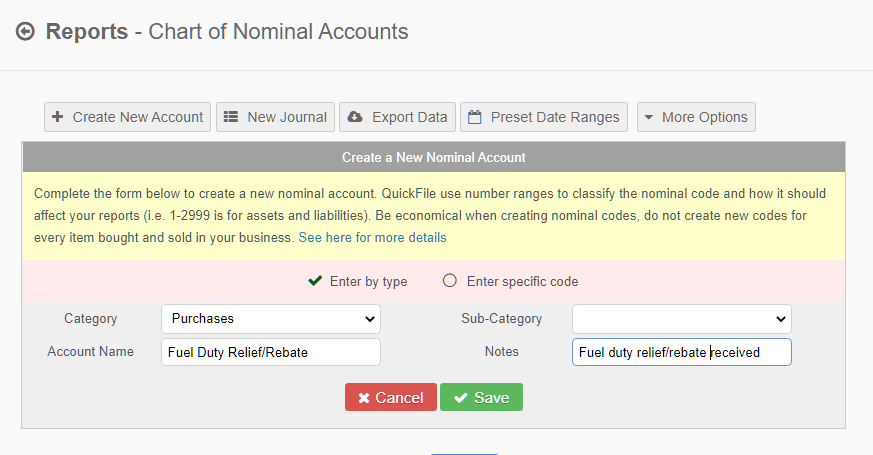This screenshot has width=873, height=455.
Task: Open Export Data from the toolbar
Action: (x=398, y=117)
